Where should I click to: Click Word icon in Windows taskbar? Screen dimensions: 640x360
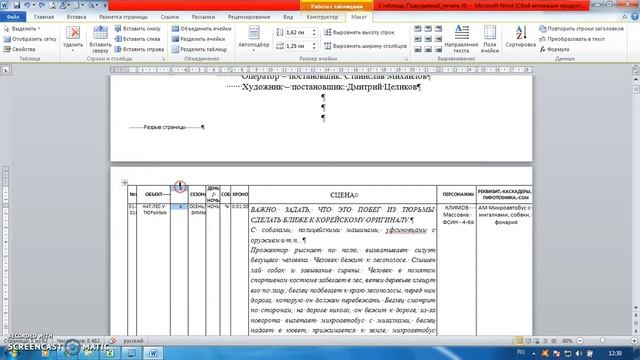click(x=153, y=353)
